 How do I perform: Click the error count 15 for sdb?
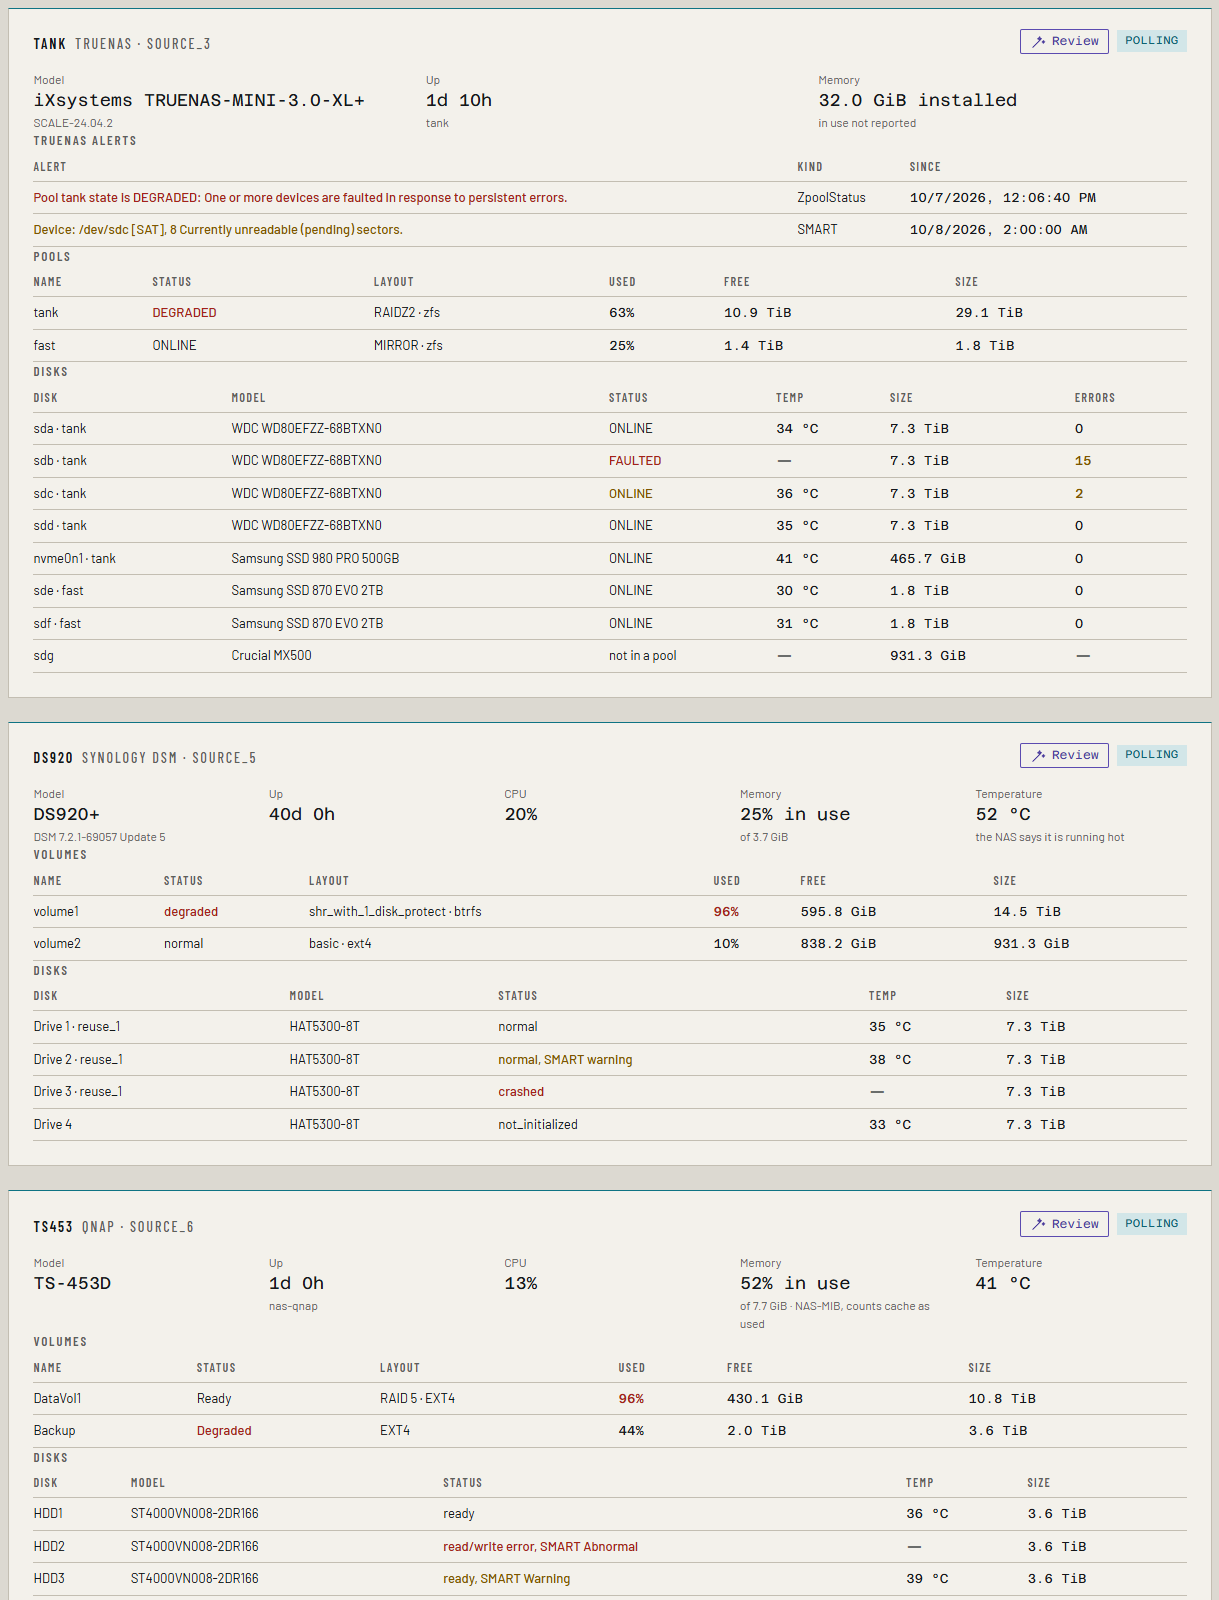click(1083, 461)
